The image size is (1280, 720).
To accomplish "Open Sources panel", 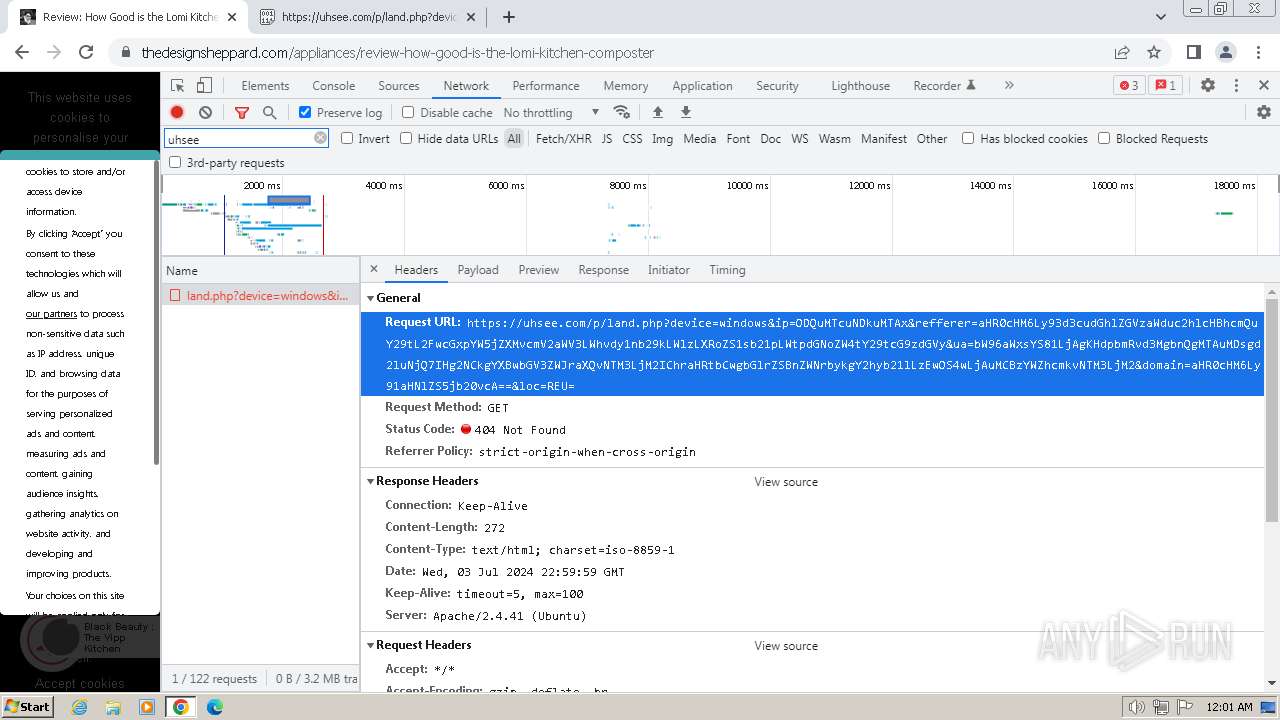I will pos(399,86).
